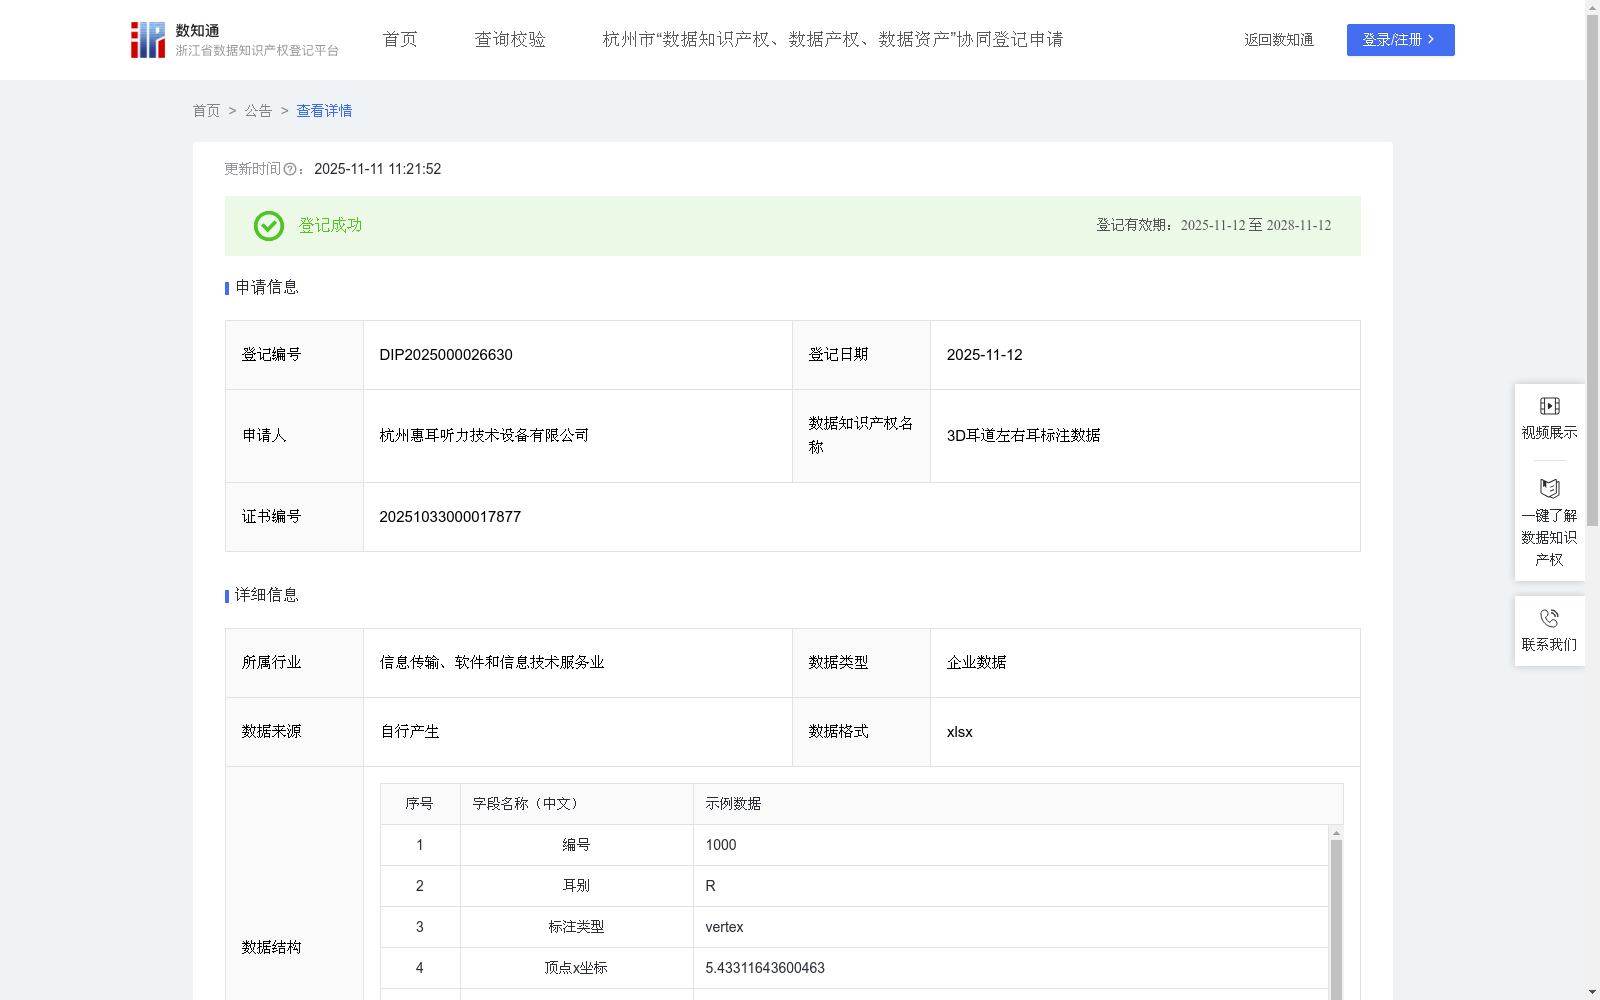Open 一键了解数据知识产权 guide icon
Screen dimensions: 1600x1000
tap(1550, 489)
